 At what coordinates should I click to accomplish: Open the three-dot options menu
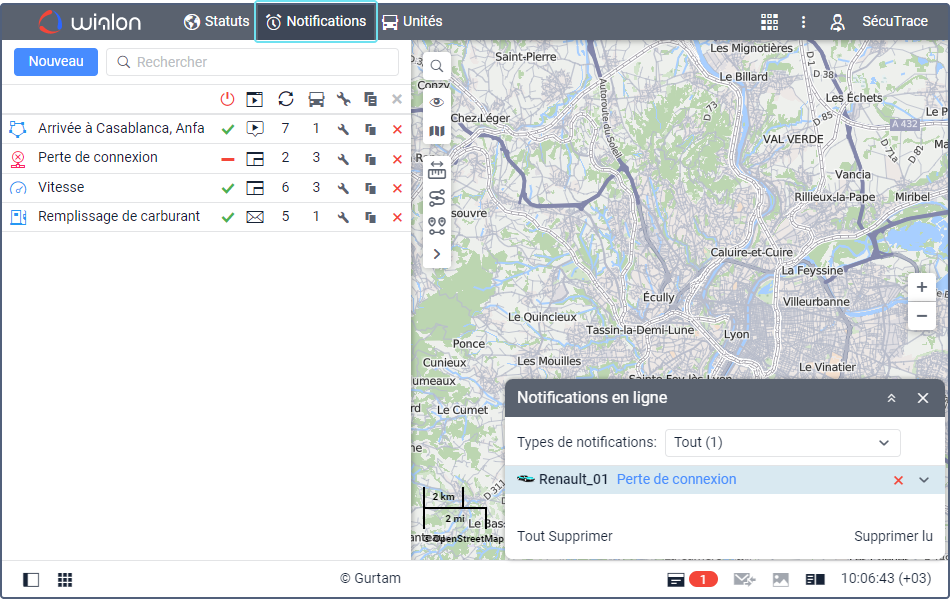(803, 22)
